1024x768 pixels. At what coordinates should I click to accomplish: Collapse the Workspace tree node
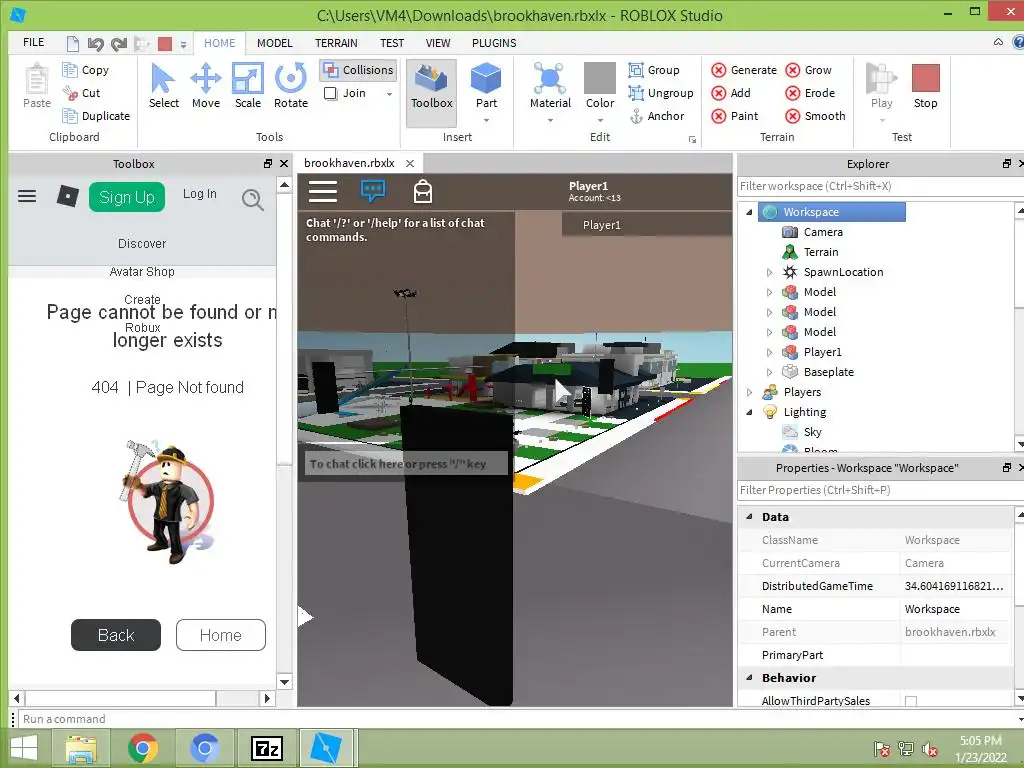point(749,212)
